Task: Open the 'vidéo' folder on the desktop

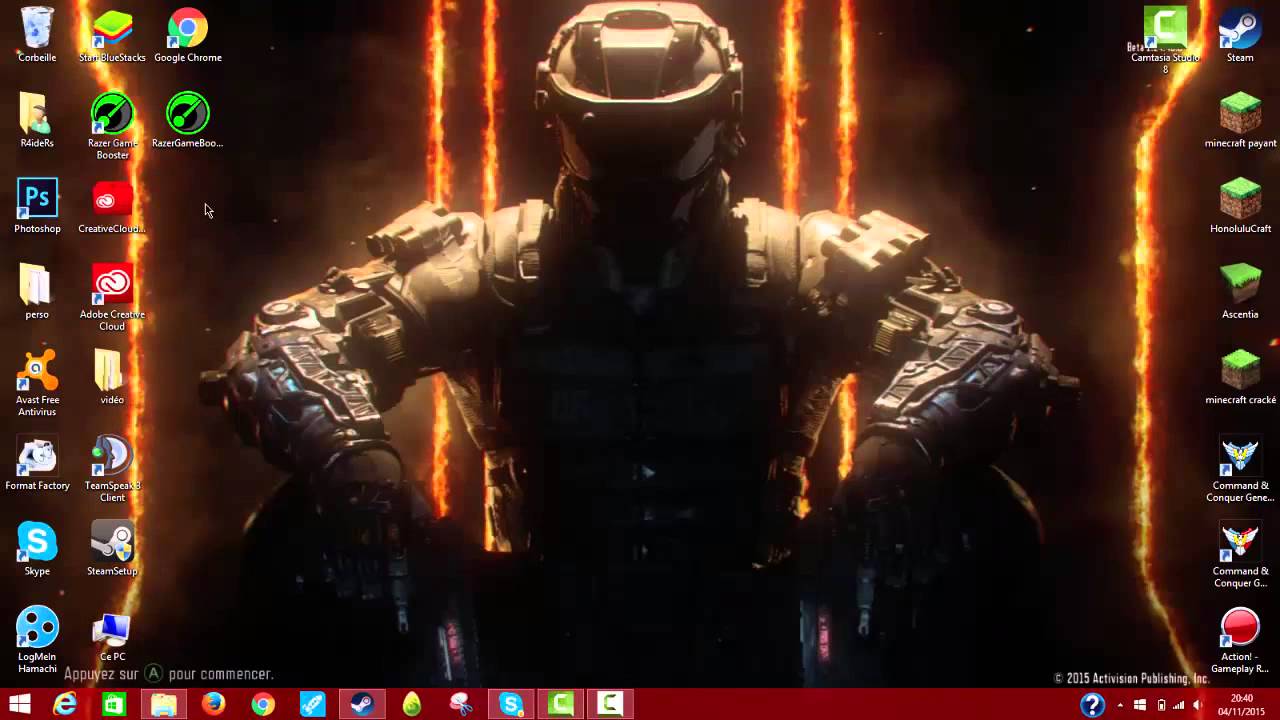Action: [x=112, y=371]
